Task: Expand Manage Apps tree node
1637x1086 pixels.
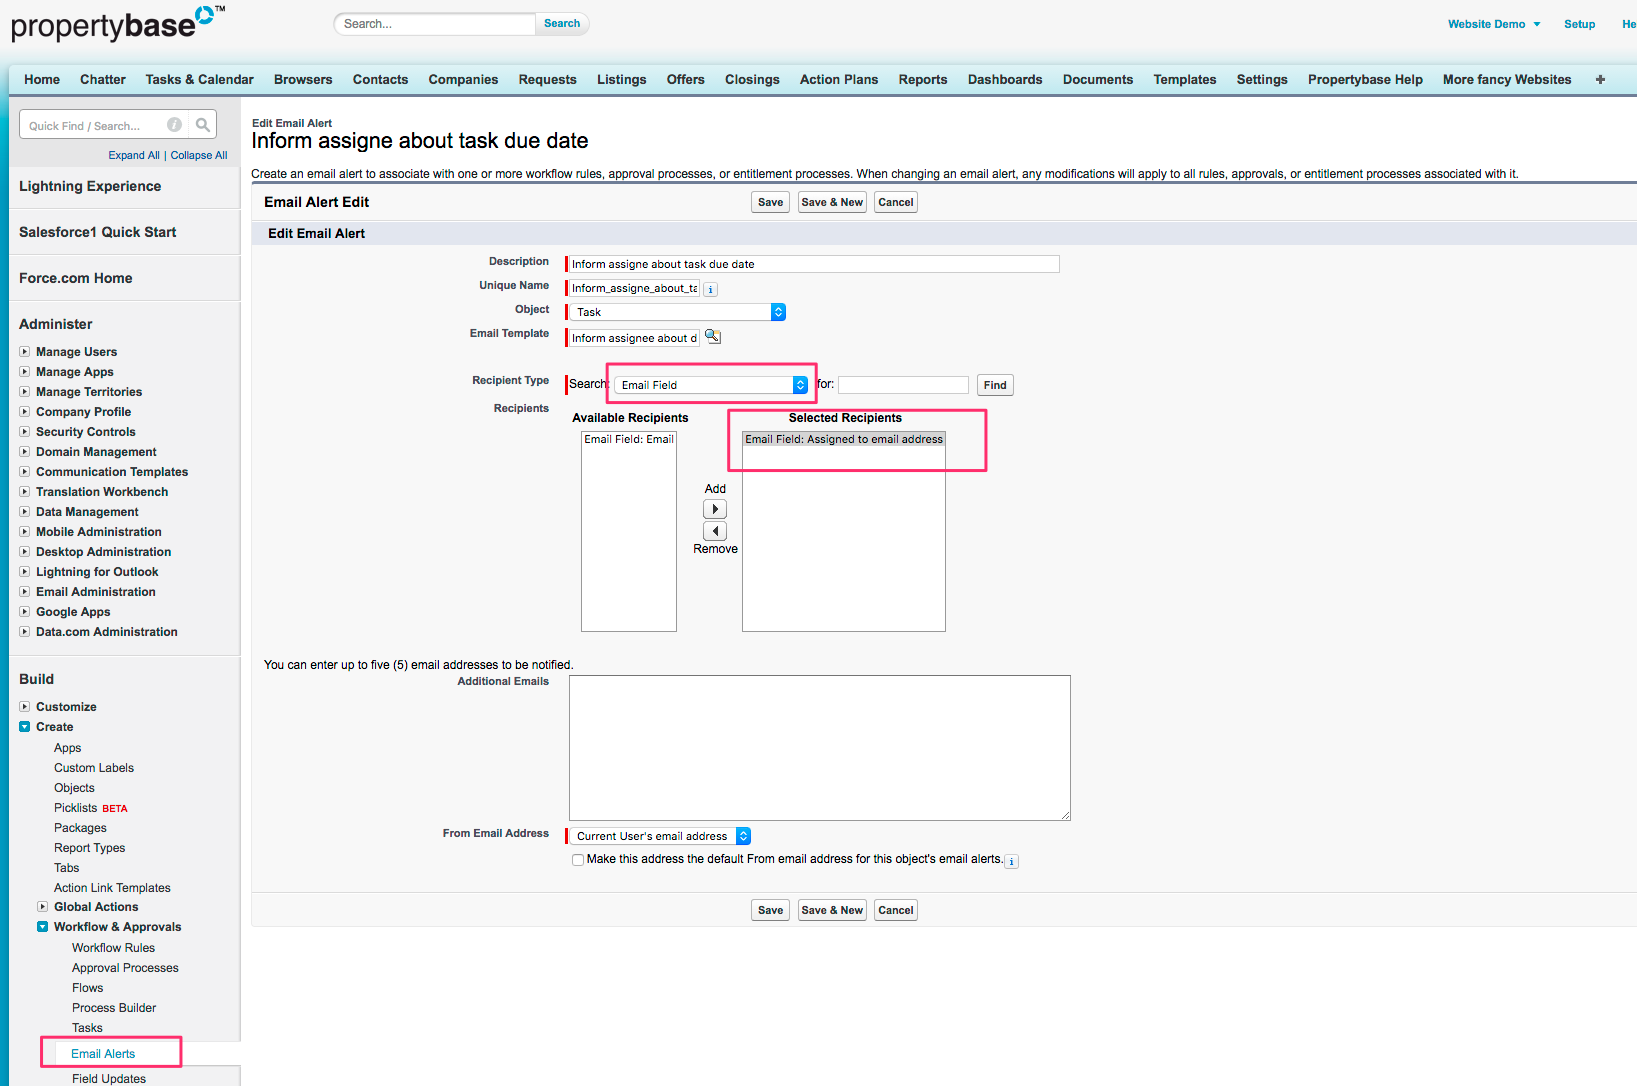Action: coord(25,372)
